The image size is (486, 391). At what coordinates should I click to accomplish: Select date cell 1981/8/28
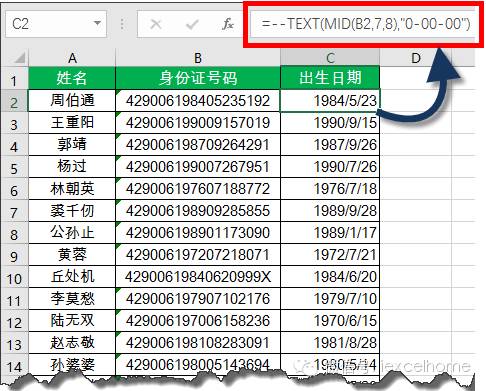(x=330, y=343)
